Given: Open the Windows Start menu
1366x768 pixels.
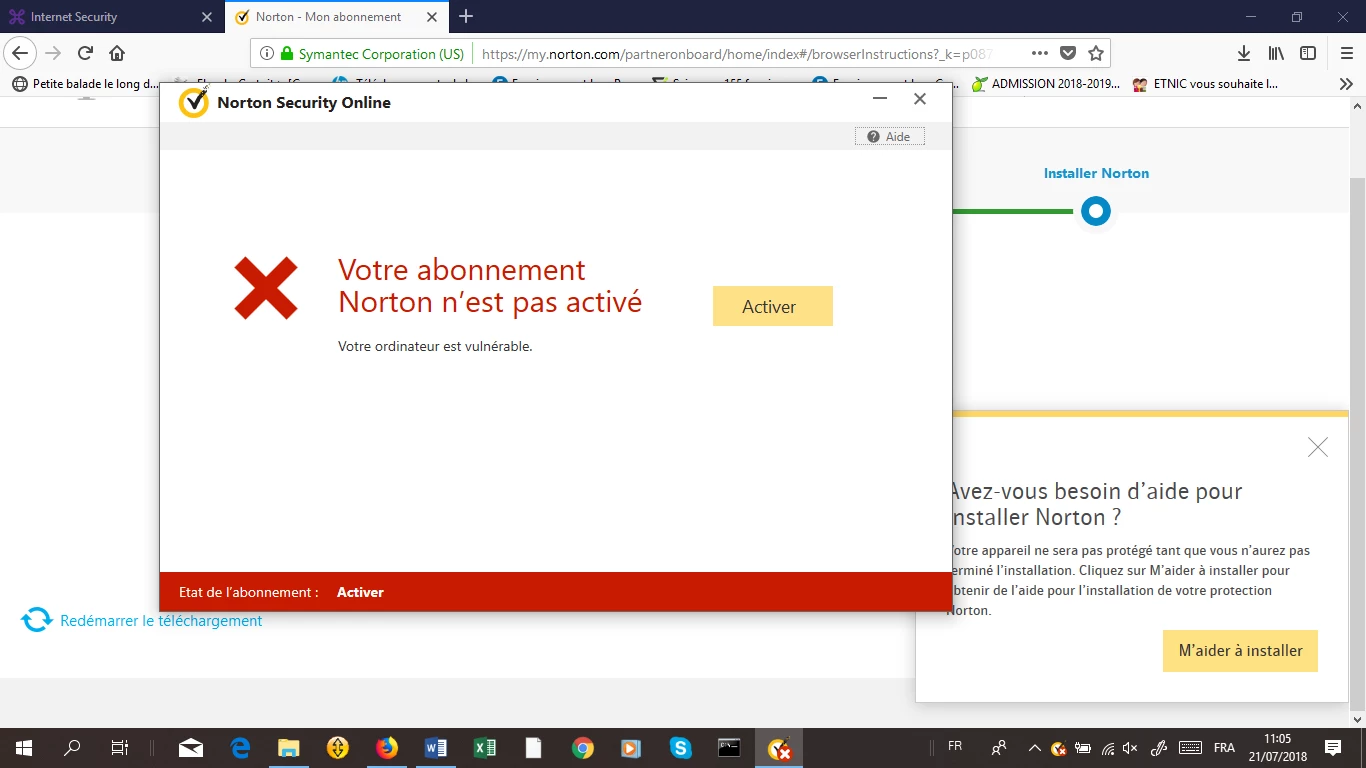Looking at the screenshot, I should 24,748.
